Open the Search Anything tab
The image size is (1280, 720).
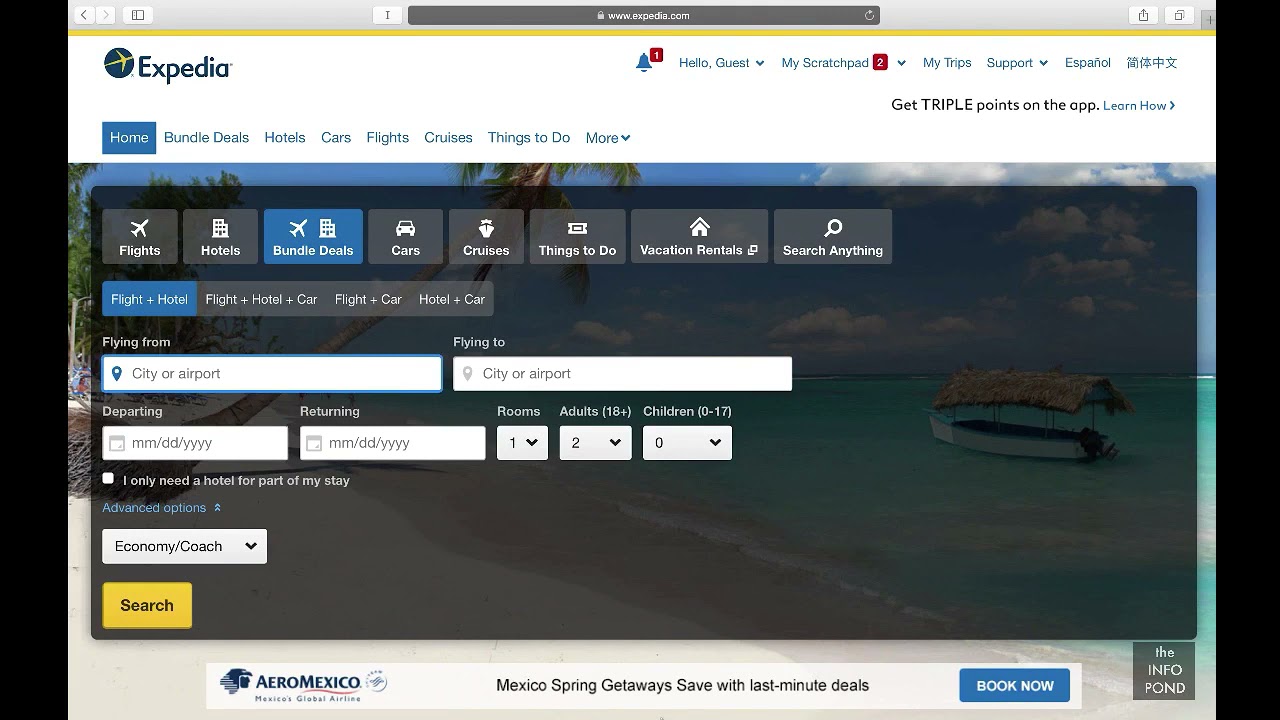833,237
